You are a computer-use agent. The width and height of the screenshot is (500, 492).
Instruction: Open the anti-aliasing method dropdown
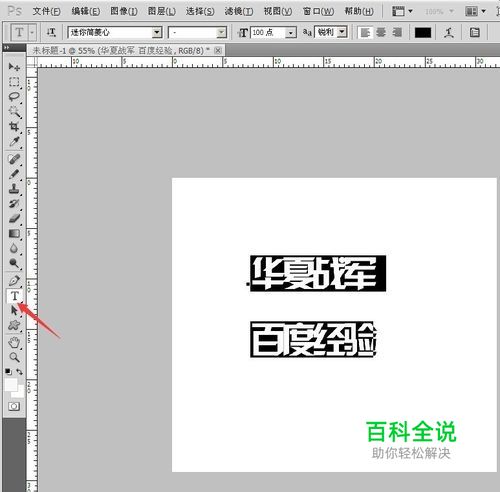click(342, 33)
